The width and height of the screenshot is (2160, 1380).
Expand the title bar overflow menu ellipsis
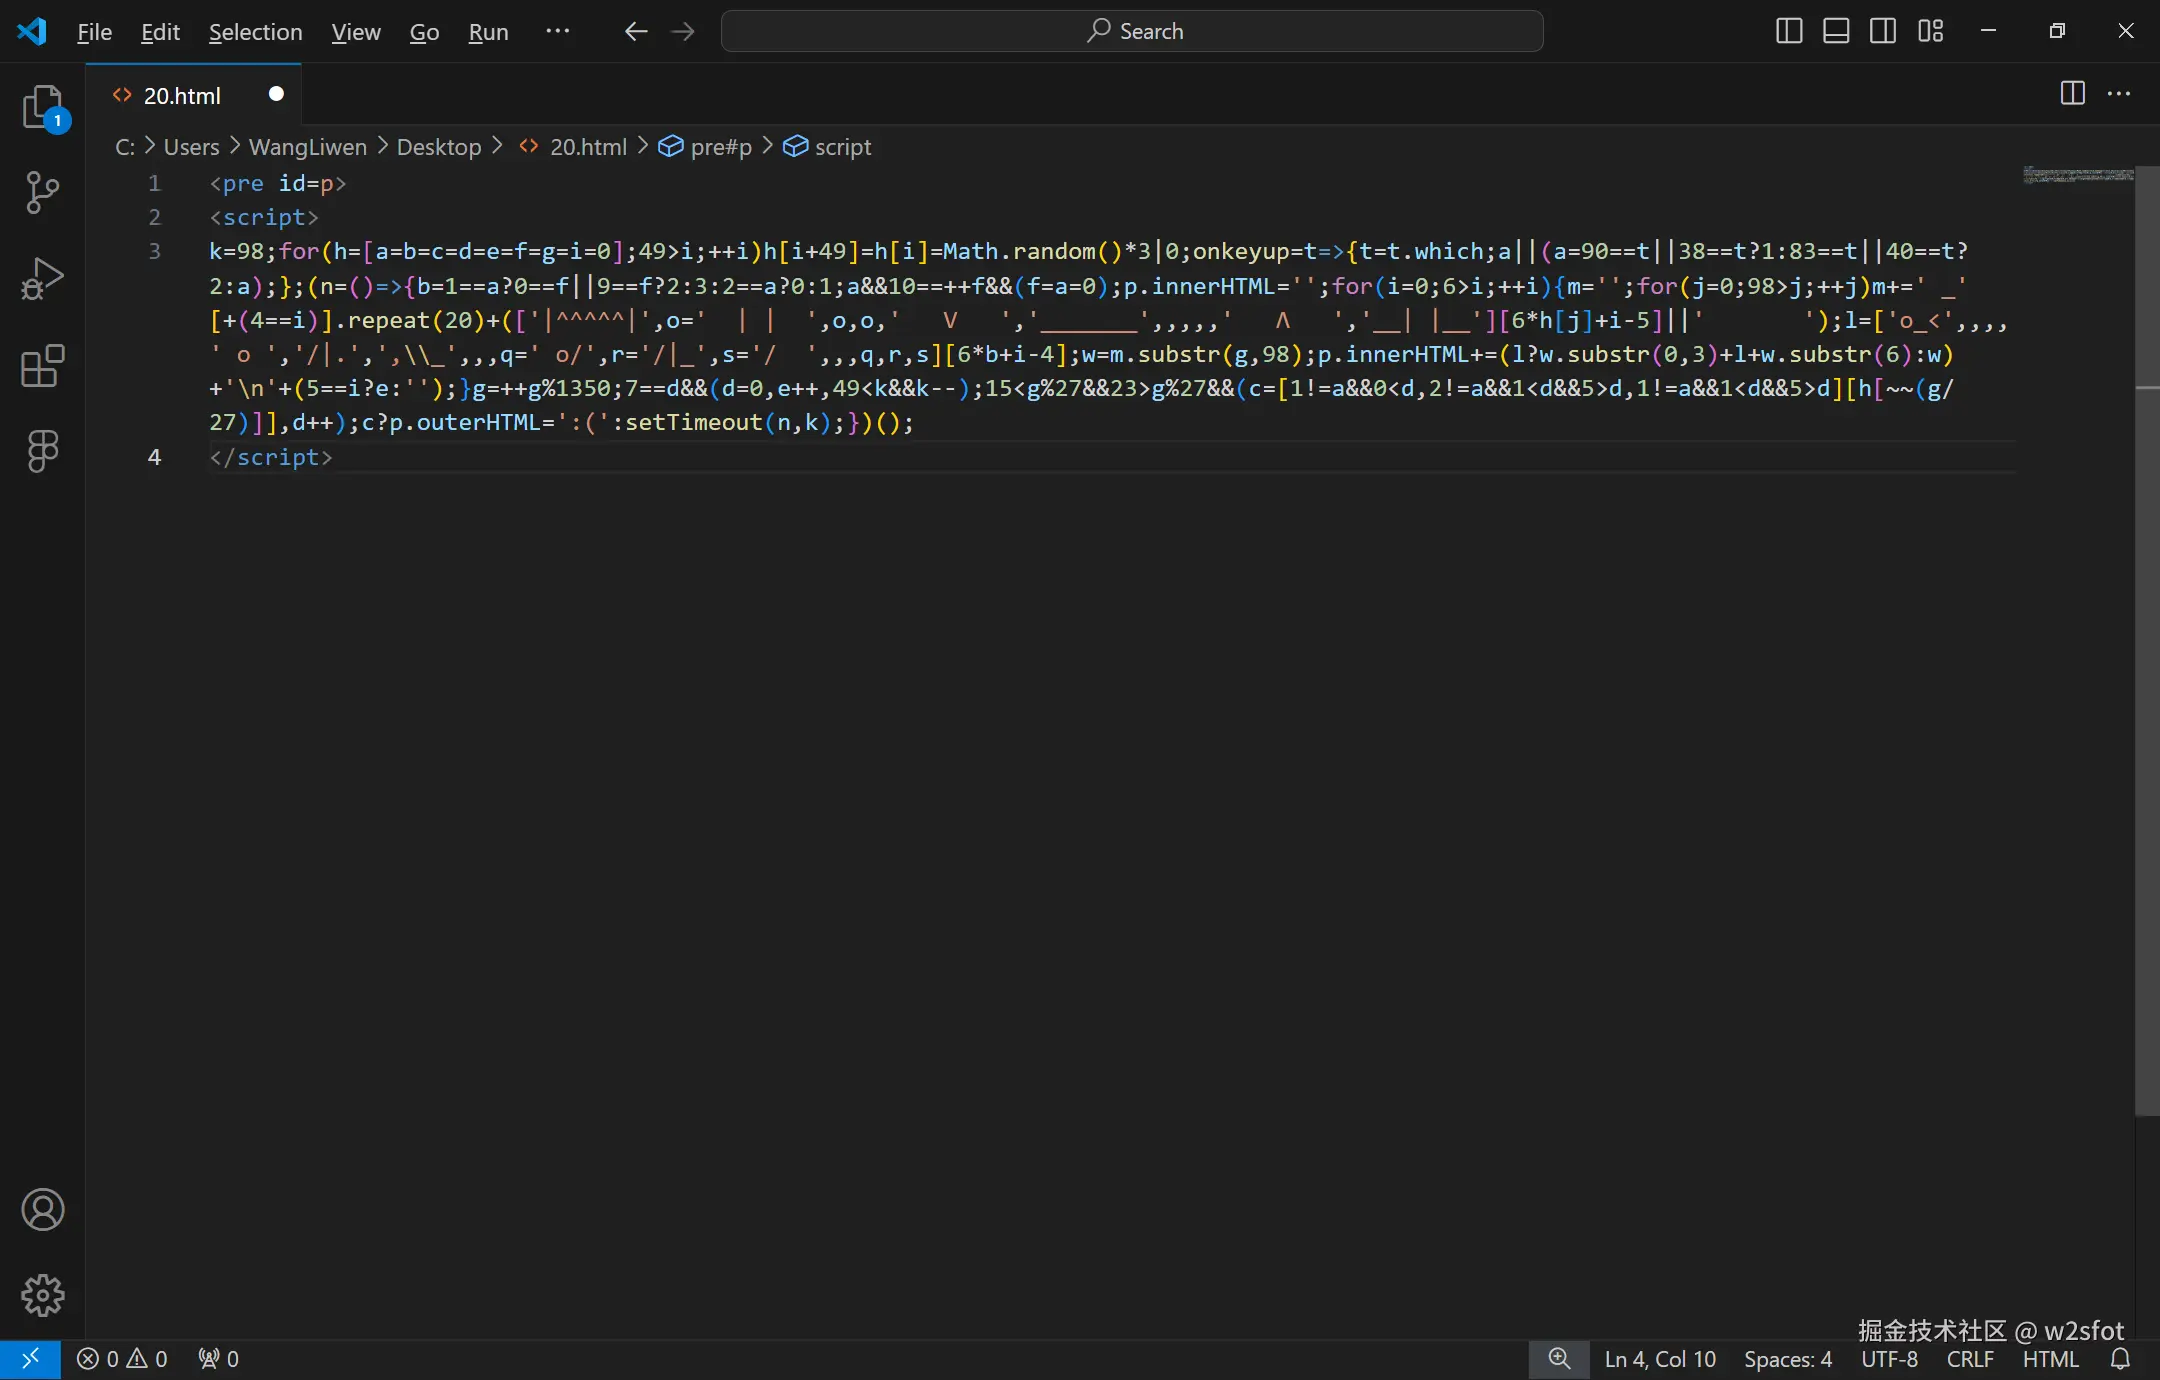(x=557, y=31)
